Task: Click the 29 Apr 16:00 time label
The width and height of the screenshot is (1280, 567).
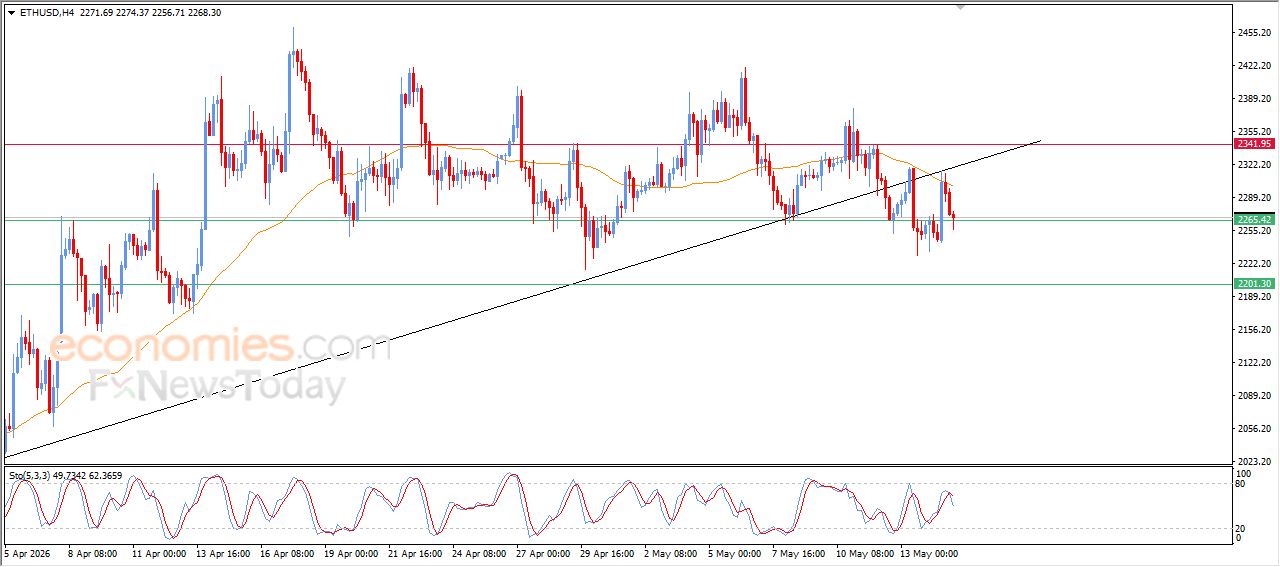Action: tap(609, 552)
